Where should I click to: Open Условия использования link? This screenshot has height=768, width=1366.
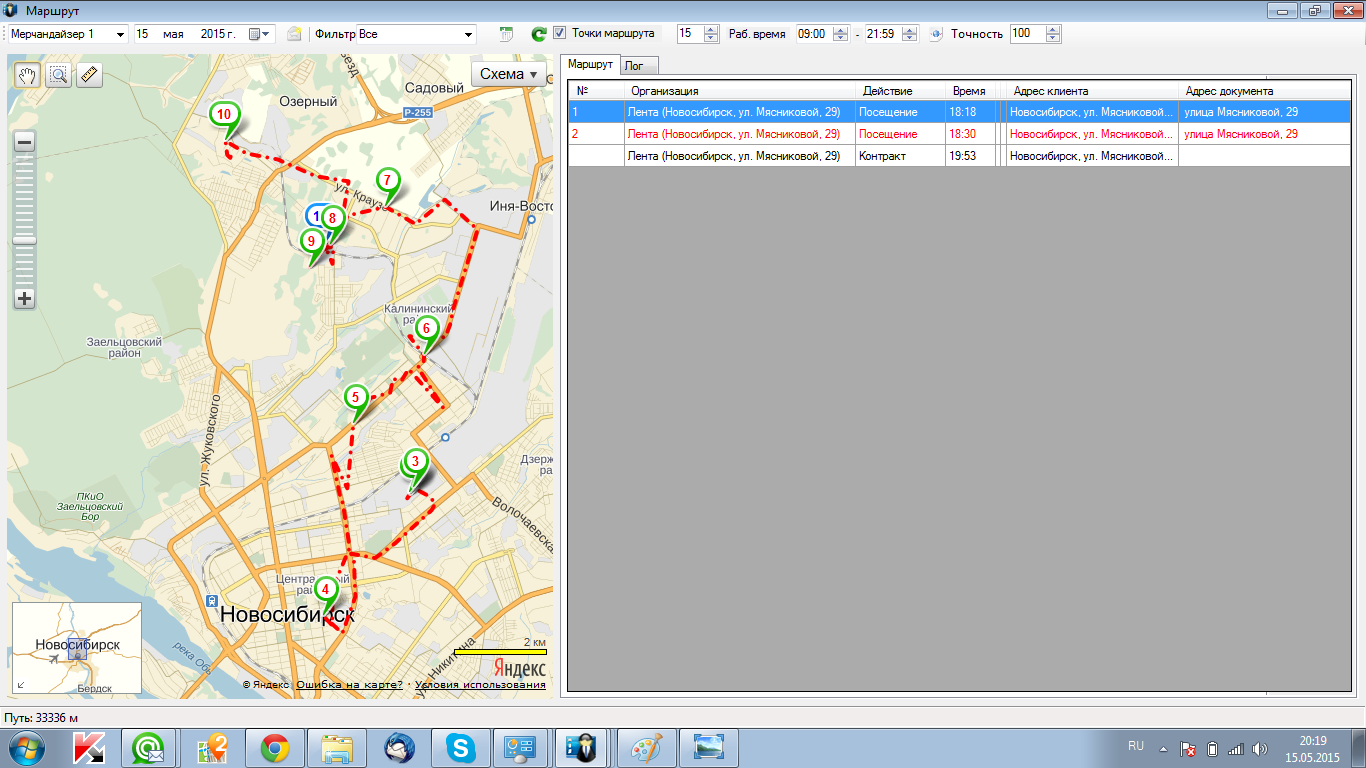(480, 685)
